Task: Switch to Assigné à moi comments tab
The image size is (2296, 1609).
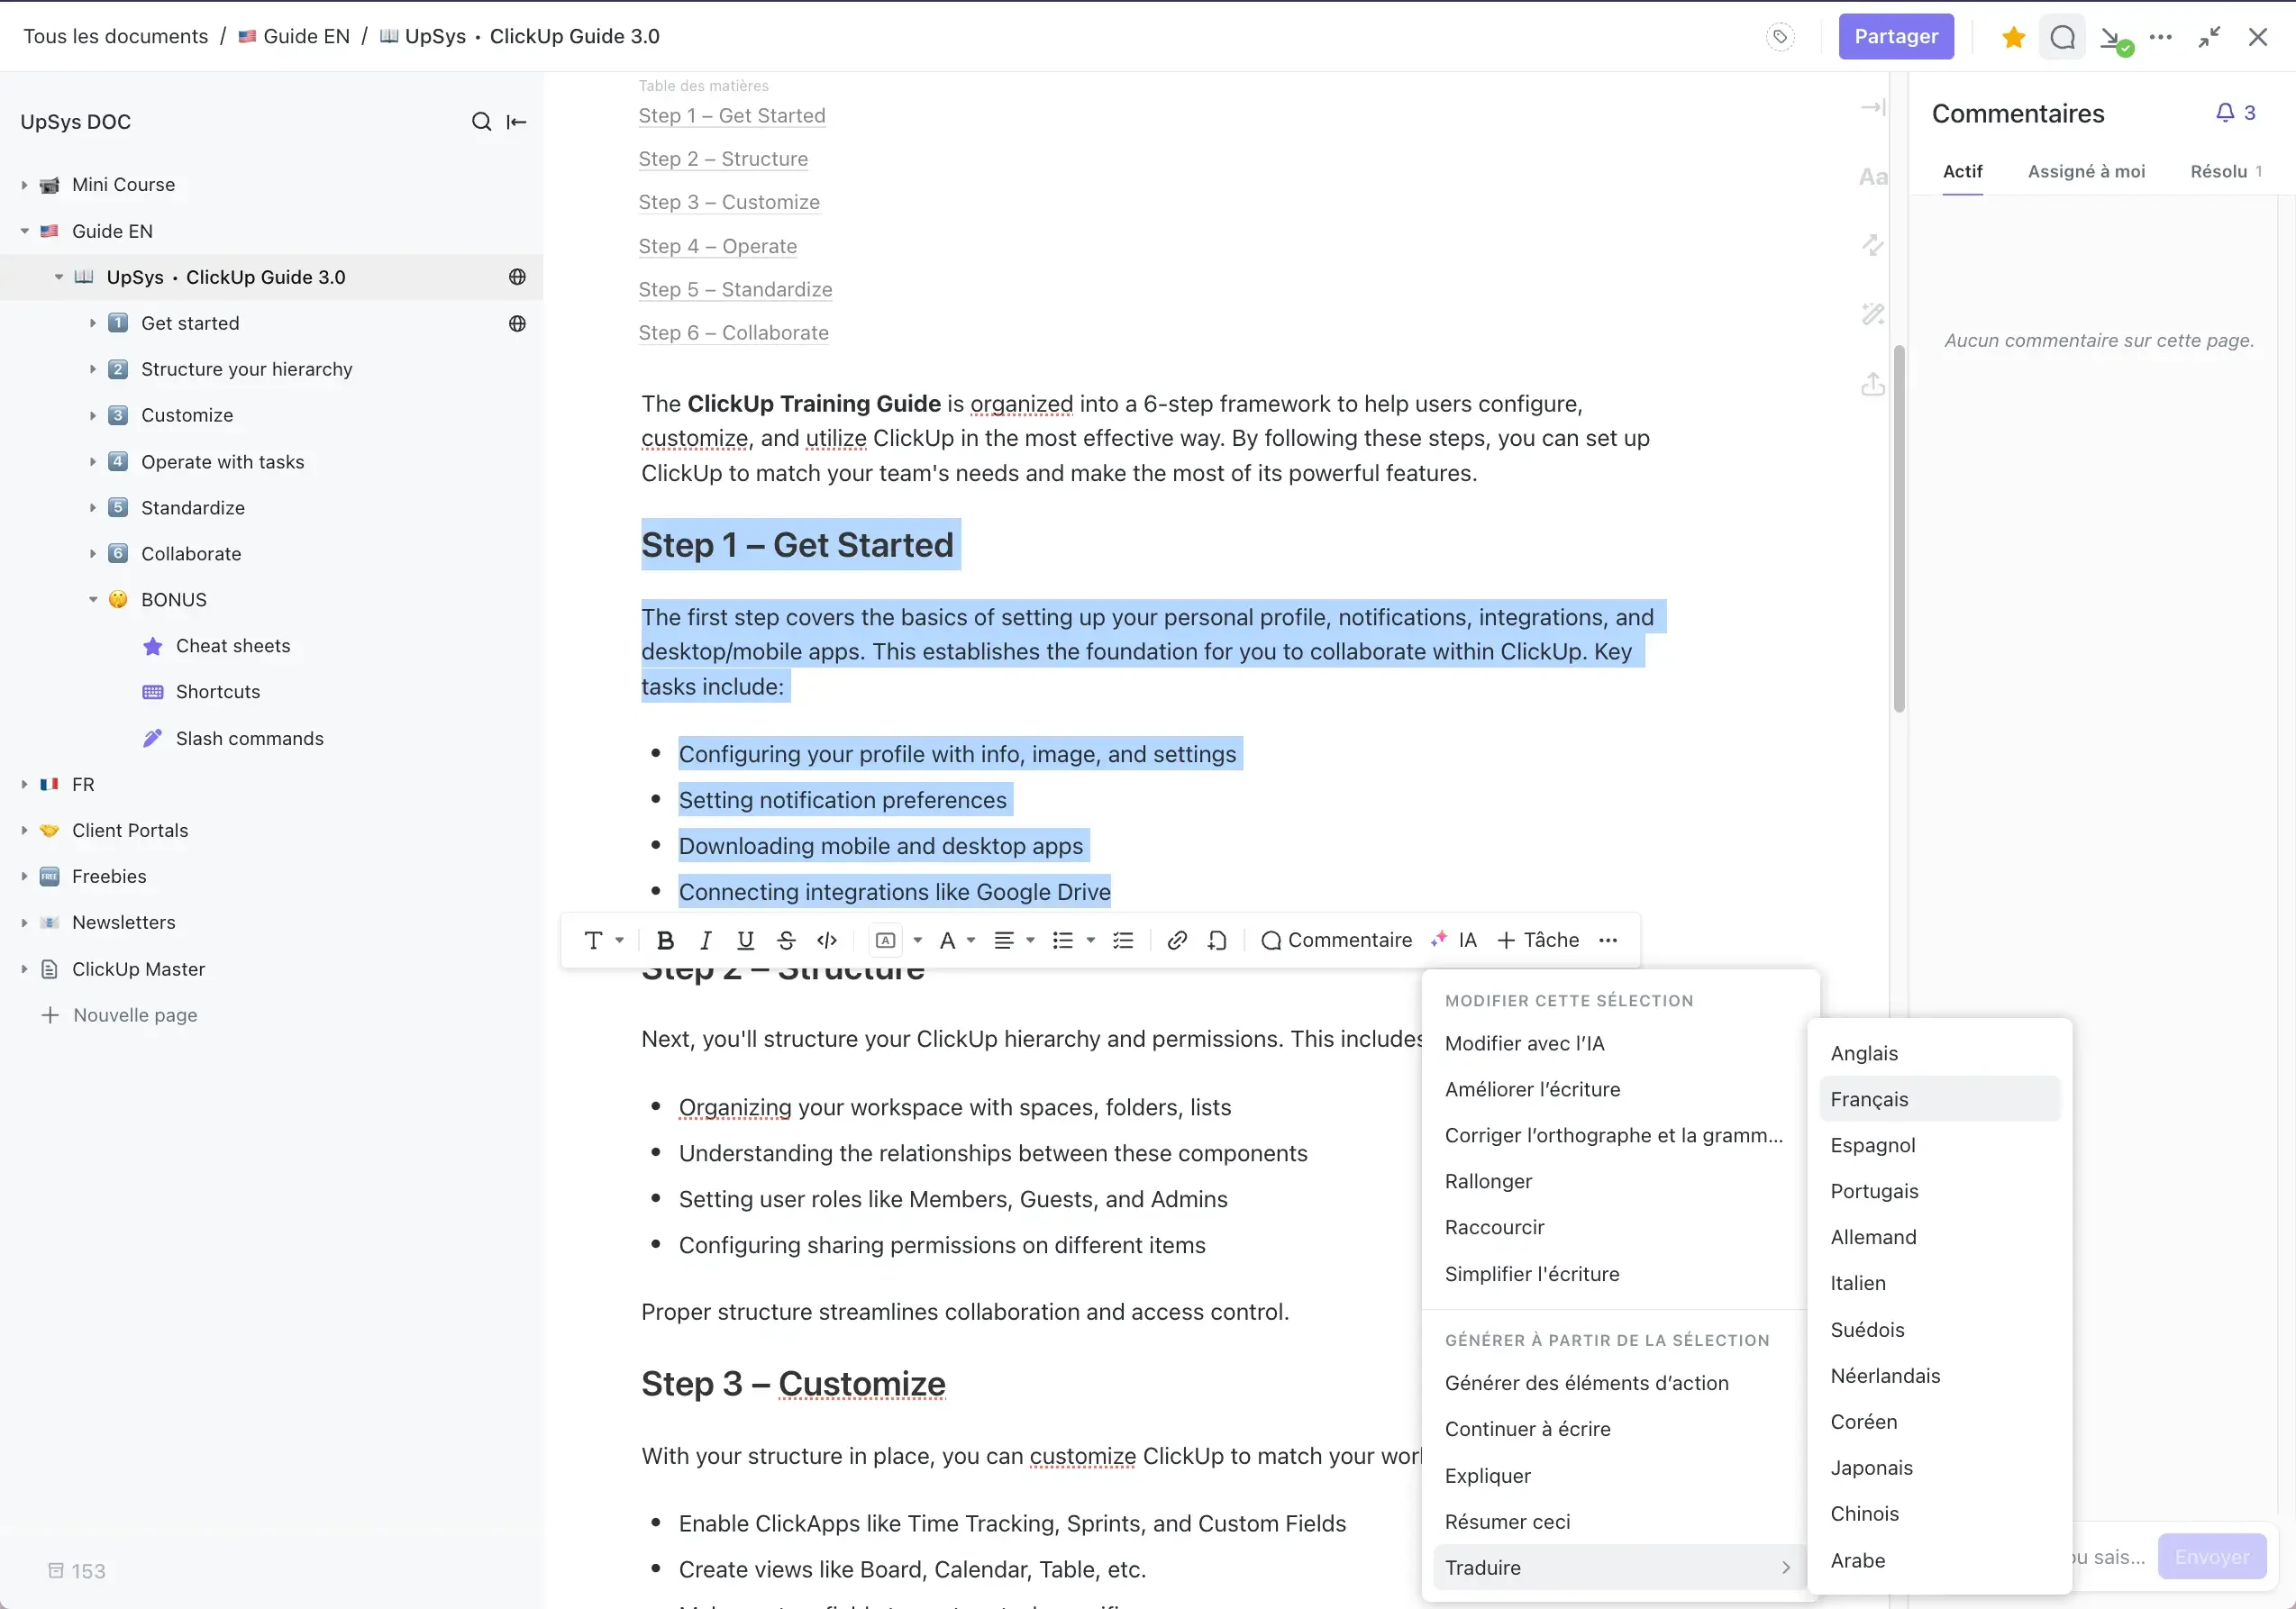Action: coord(2087,169)
